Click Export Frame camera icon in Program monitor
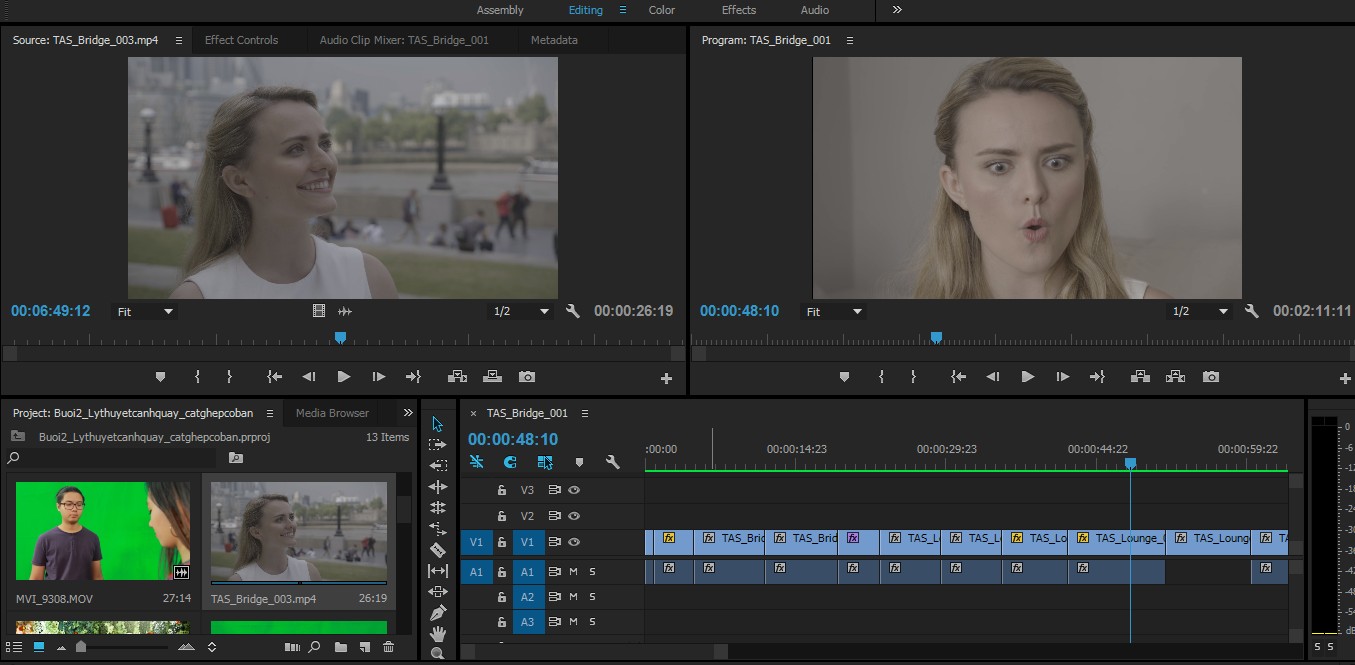Image resolution: width=1355 pixels, height=665 pixels. (x=1211, y=377)
